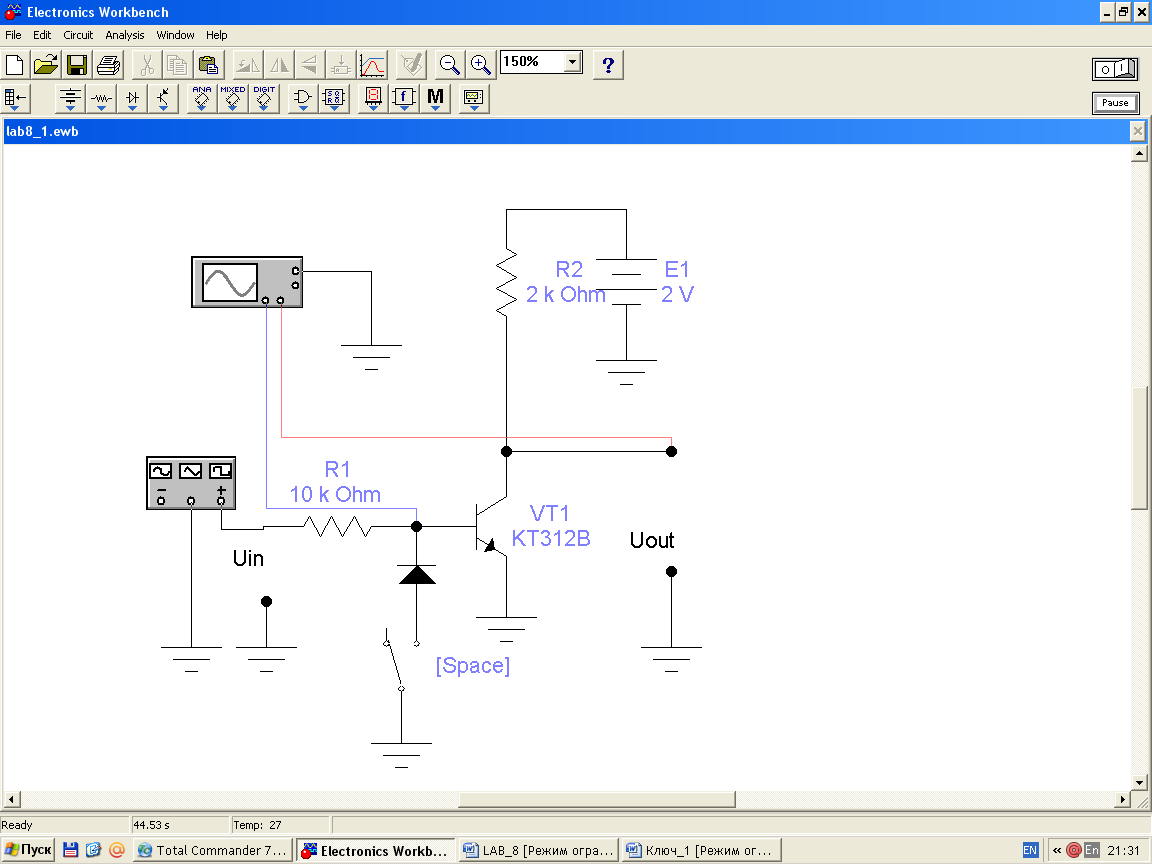The height and width of the screenshot is (864, 1152).
Task: Click the horizontal scrollbar thumb
Action: (x=597, y=799)
